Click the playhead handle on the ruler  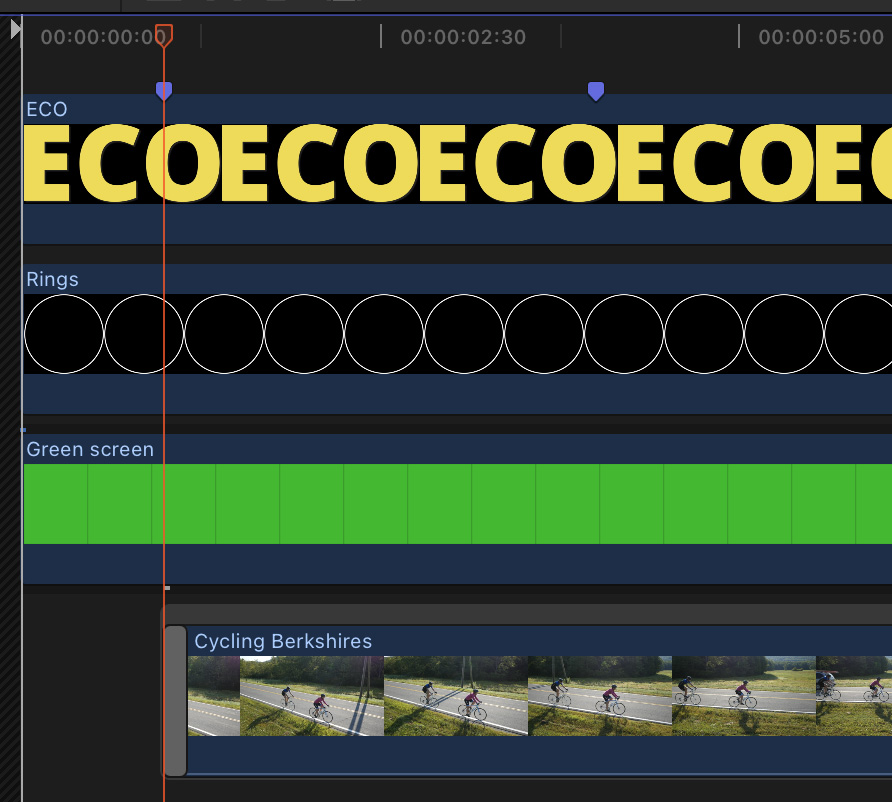(164, 35)
